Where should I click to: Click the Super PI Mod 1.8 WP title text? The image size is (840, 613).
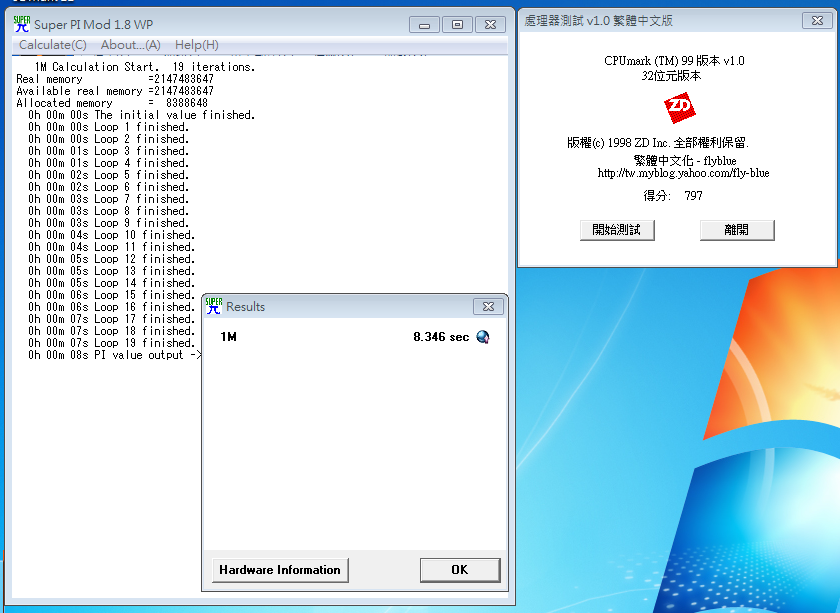94,25
